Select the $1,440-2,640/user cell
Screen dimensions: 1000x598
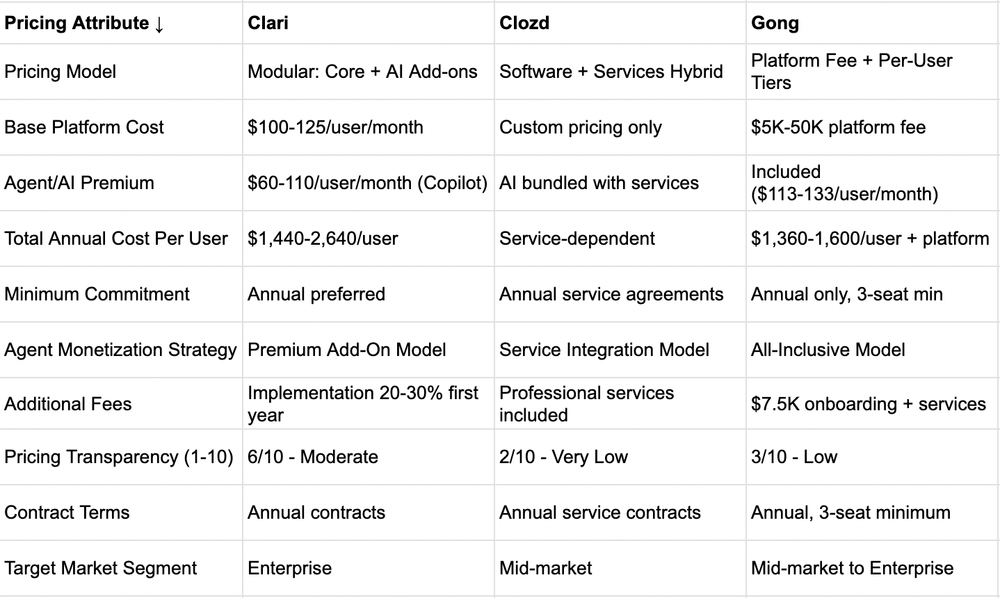pyautogui.click(x=368, y=238)
